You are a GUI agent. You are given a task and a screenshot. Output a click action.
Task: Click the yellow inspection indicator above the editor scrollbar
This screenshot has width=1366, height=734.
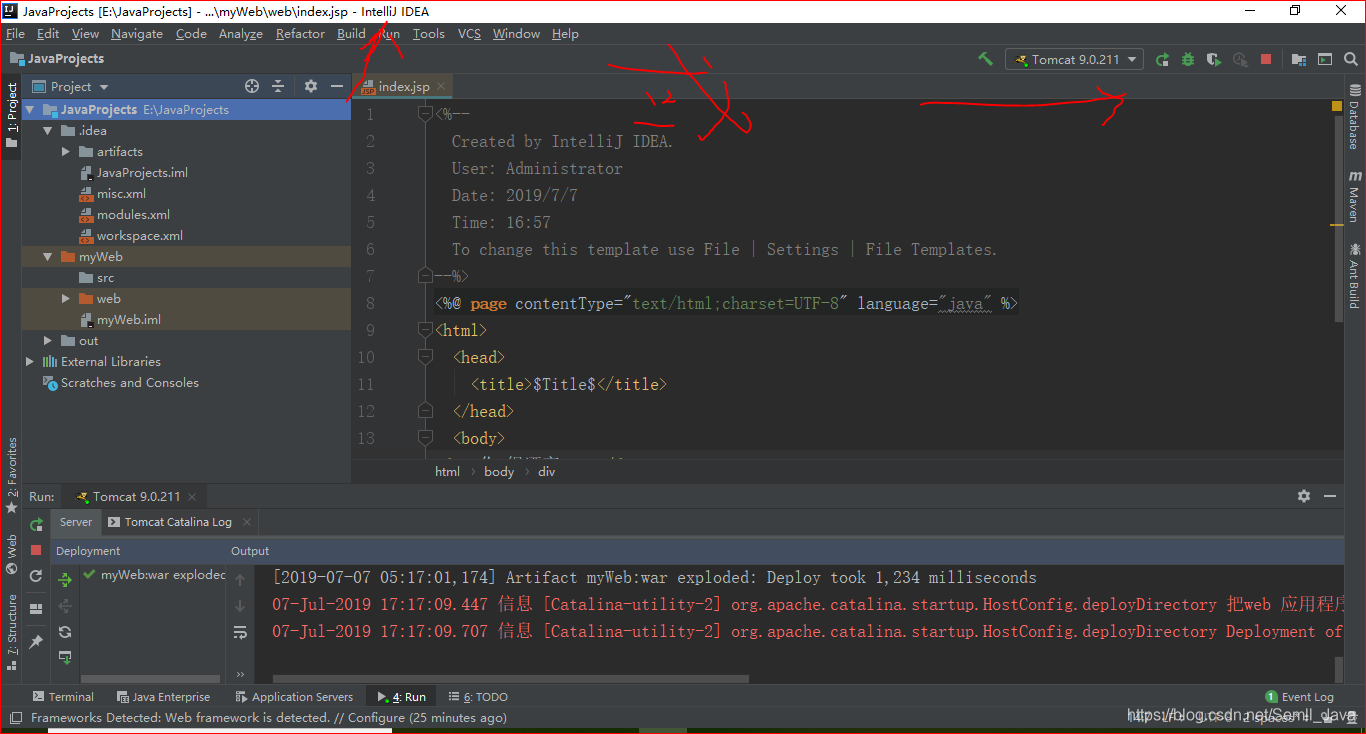point(1337,106)
